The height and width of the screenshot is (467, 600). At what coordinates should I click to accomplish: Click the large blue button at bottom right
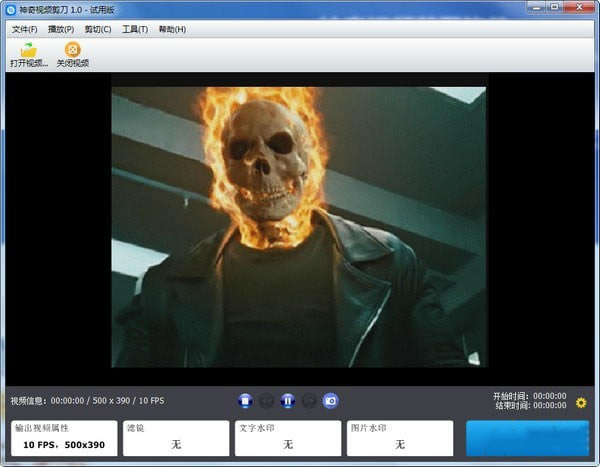527,438
